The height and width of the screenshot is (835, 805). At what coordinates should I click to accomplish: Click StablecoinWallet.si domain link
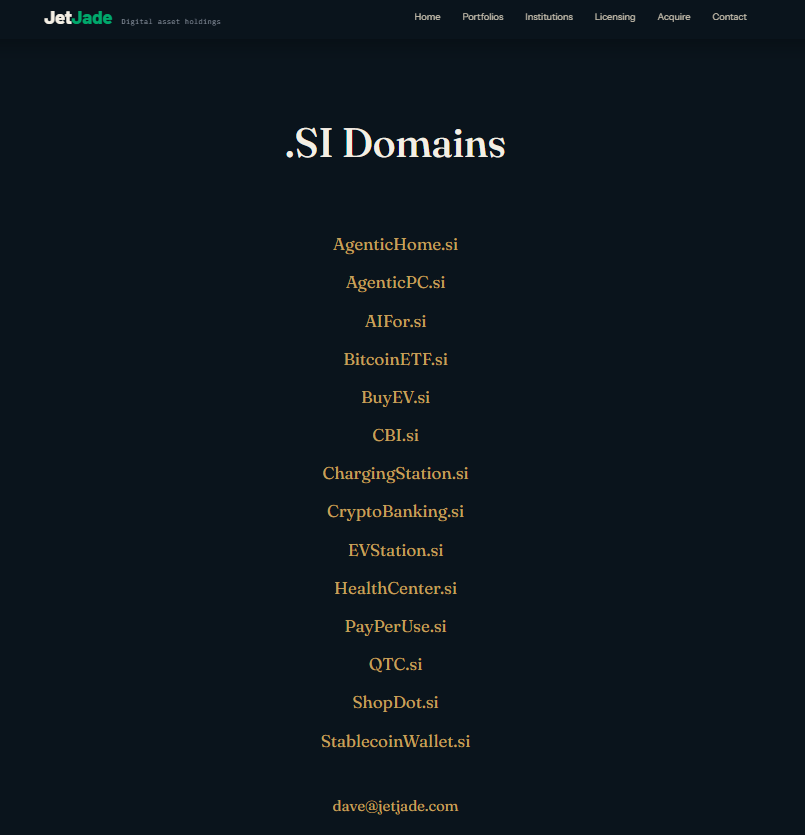click(396, 741)
